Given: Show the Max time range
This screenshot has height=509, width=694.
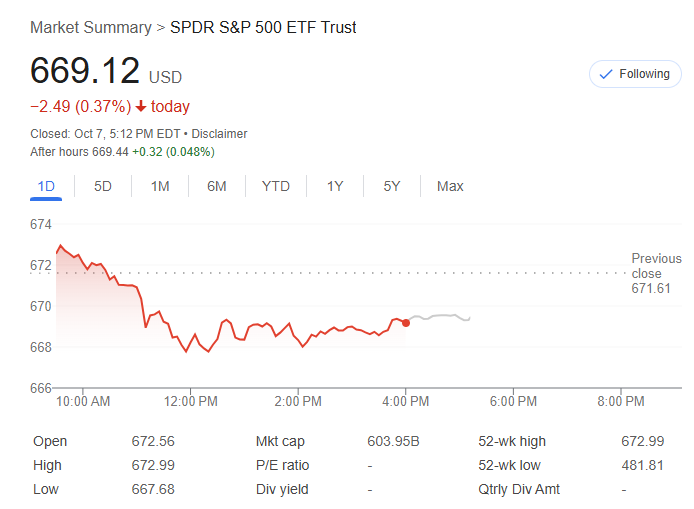Looking at the screenshot, I should coord(450,186).
